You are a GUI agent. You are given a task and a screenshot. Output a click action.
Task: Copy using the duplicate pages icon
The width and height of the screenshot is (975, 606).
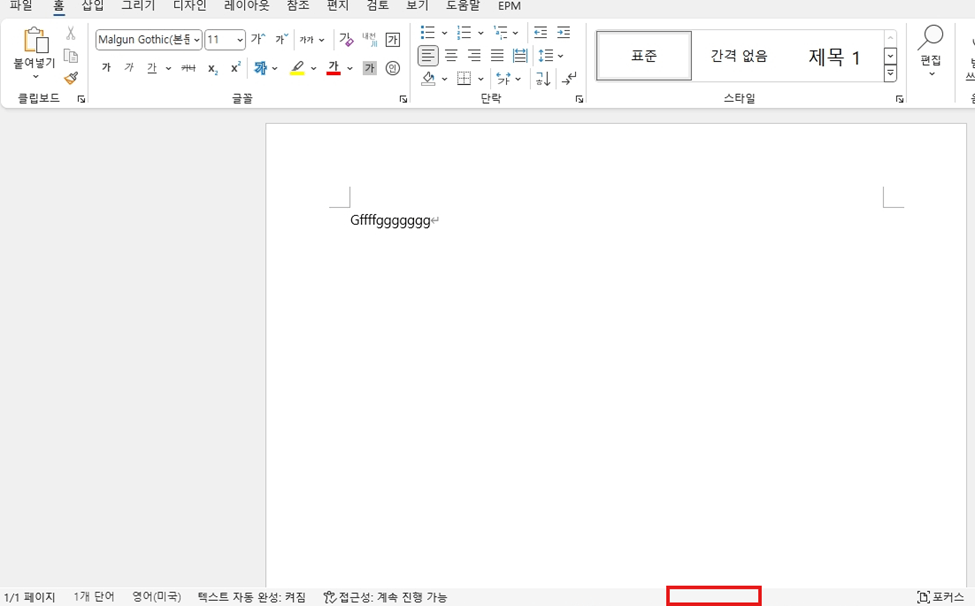71,56
